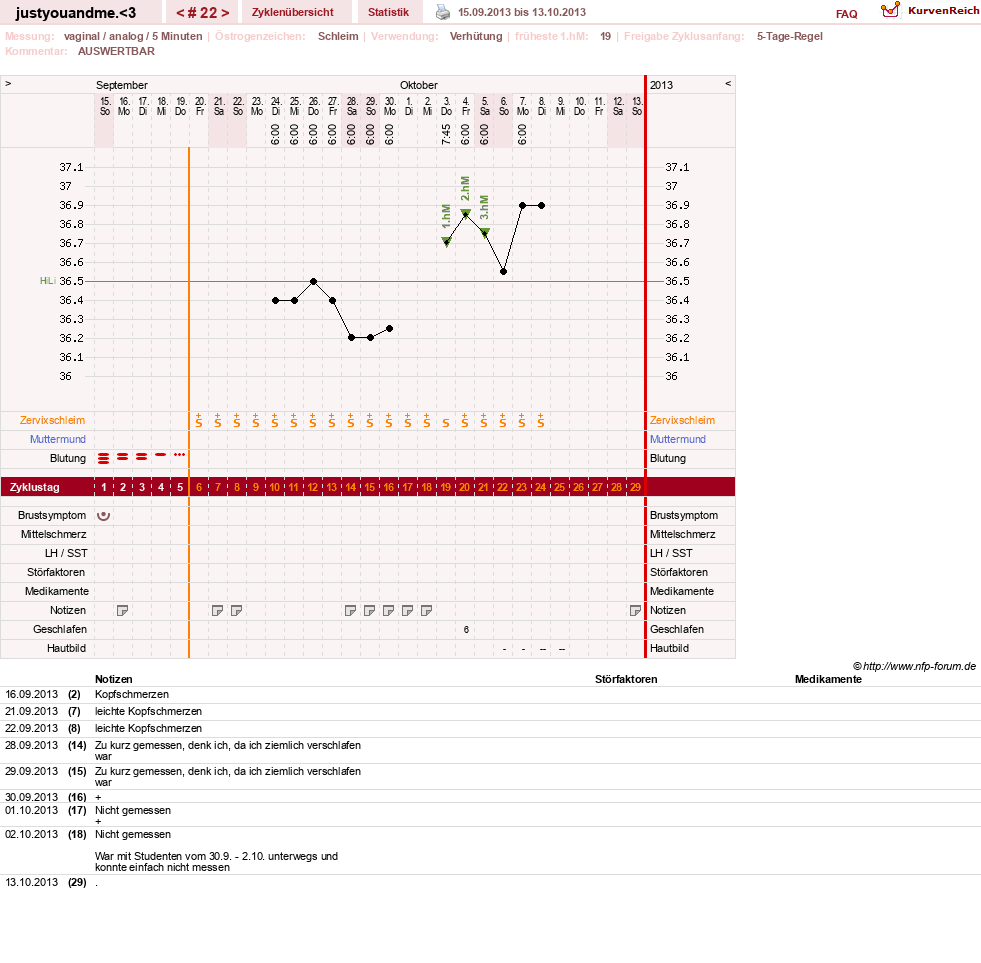Click the Brustsymptom icon on day 1

coord(104,516)
